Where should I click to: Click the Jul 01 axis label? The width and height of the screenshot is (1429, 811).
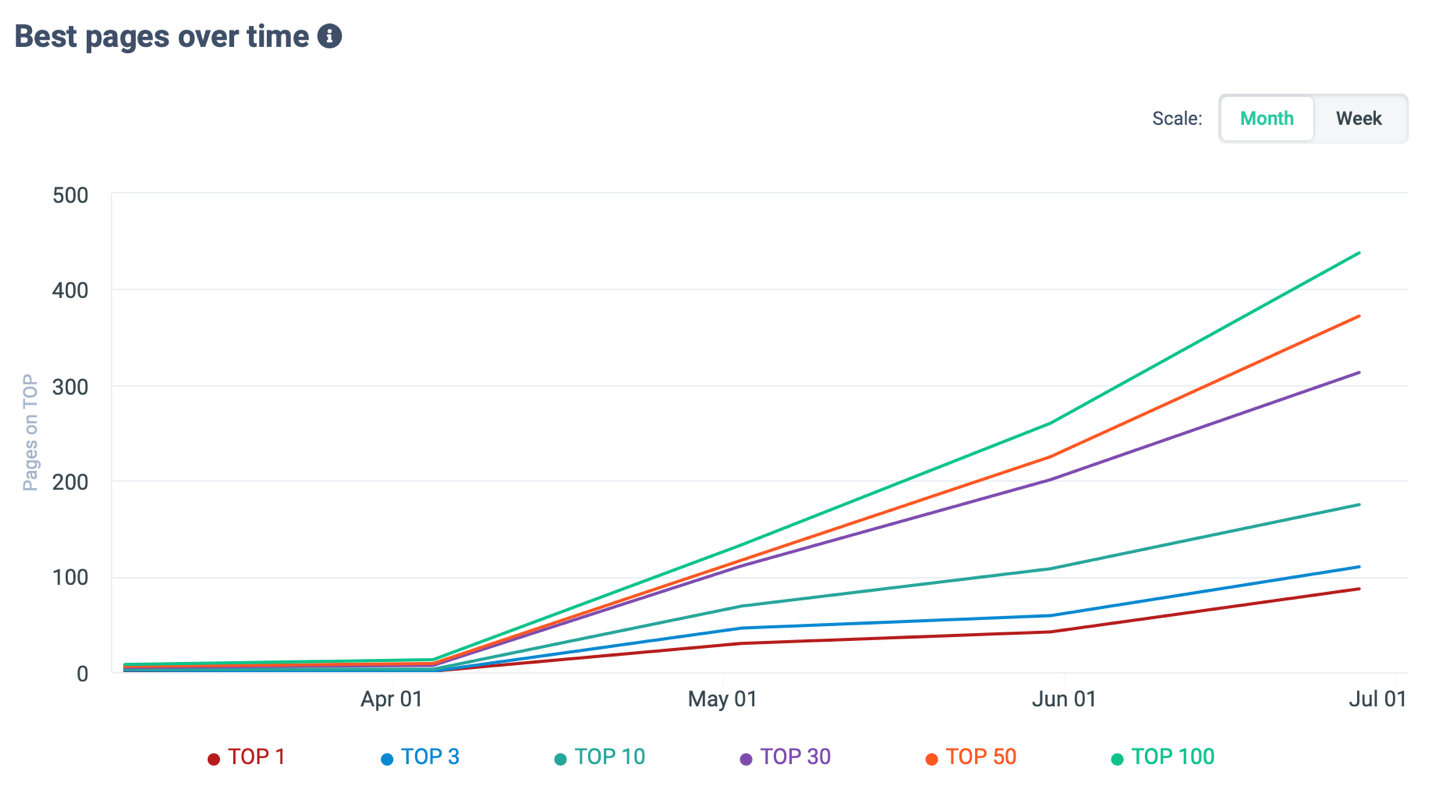pos(1377,699)
